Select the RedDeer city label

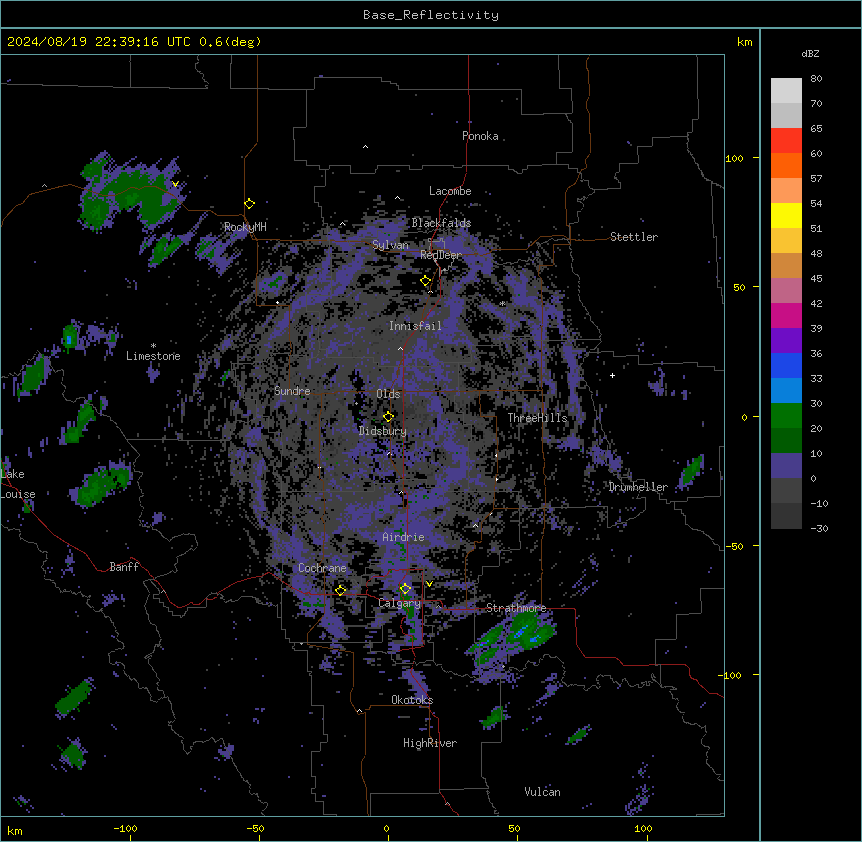(441, 255)
